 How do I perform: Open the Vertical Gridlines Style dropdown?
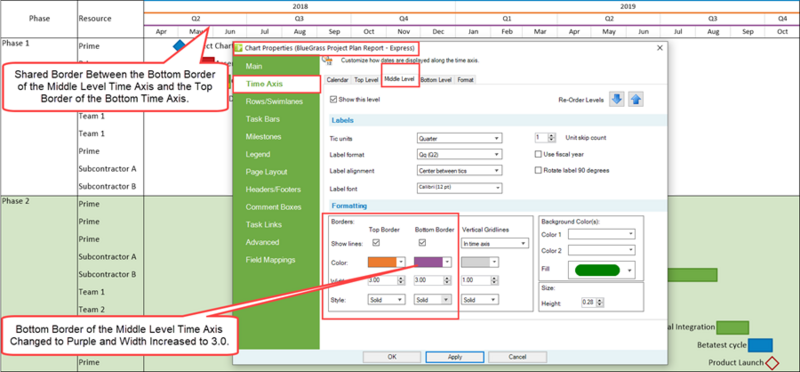click(480, 300)
